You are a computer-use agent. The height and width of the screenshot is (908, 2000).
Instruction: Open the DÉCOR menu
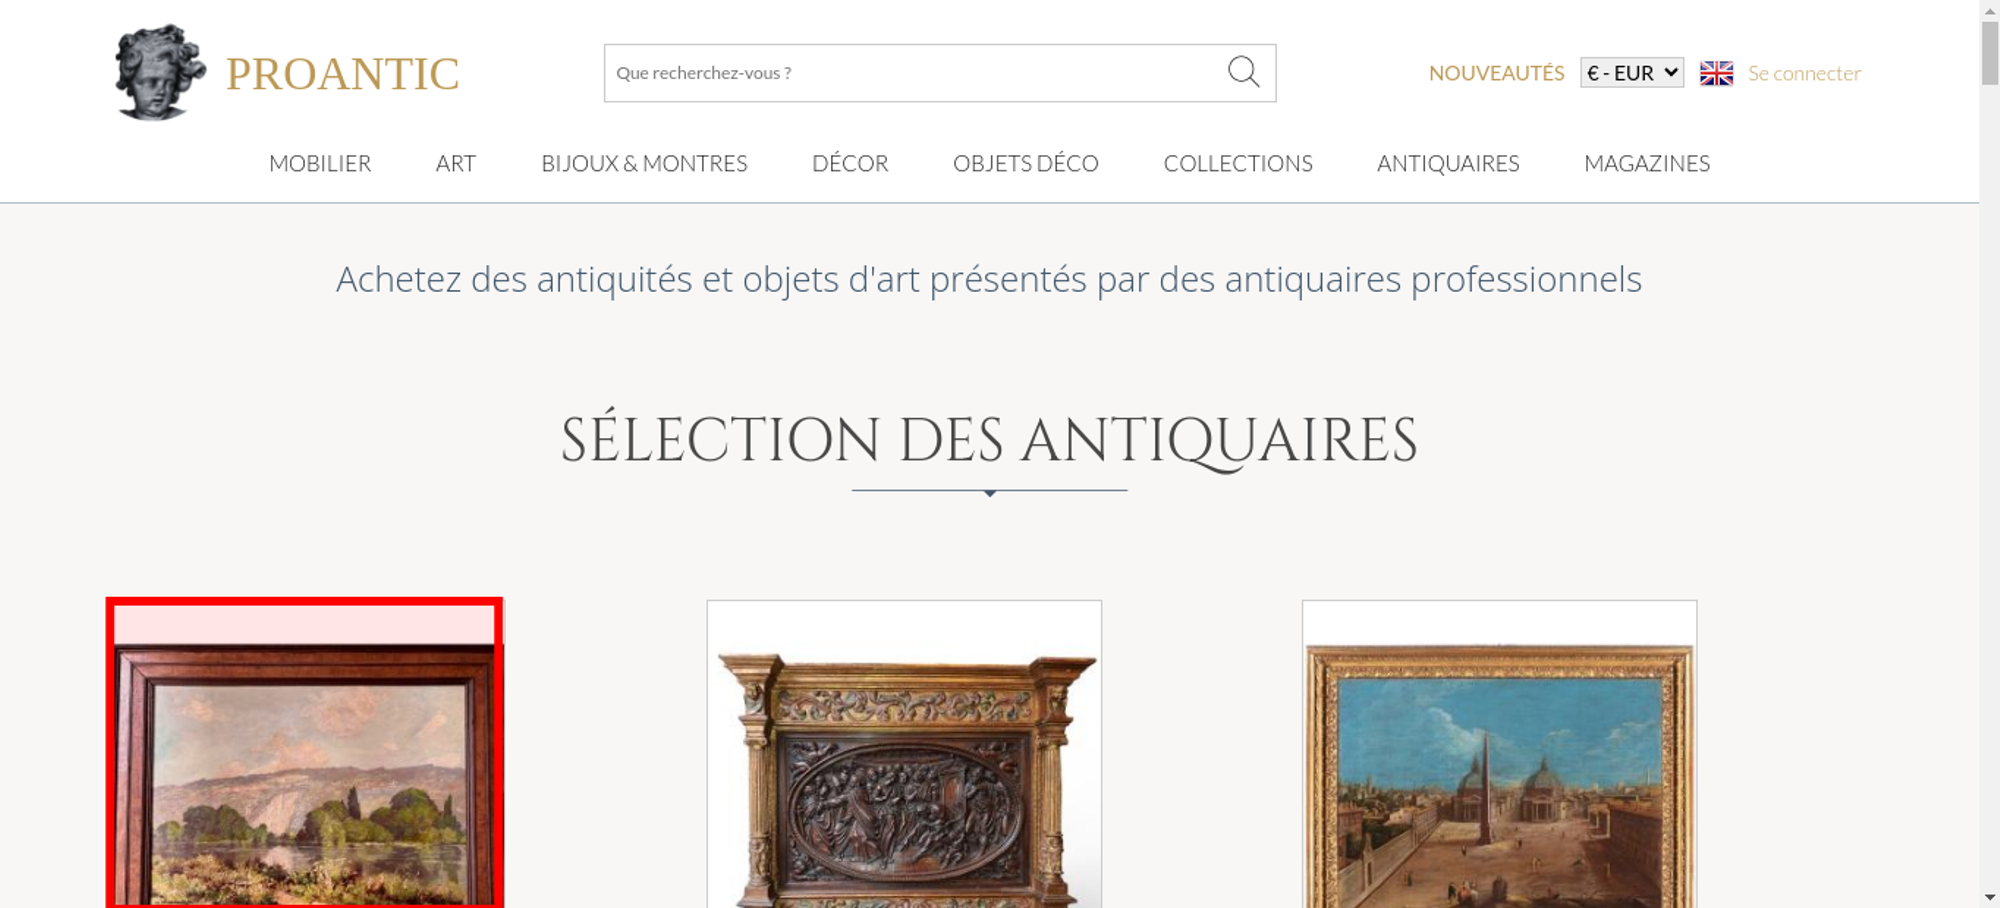pyautogui.click(x=850, y=163)
